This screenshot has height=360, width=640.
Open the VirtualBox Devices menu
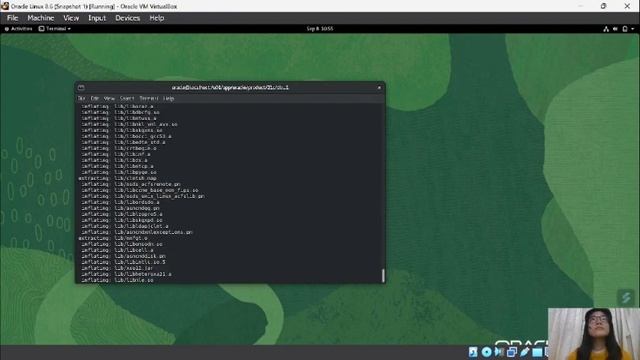coord(127,18)
